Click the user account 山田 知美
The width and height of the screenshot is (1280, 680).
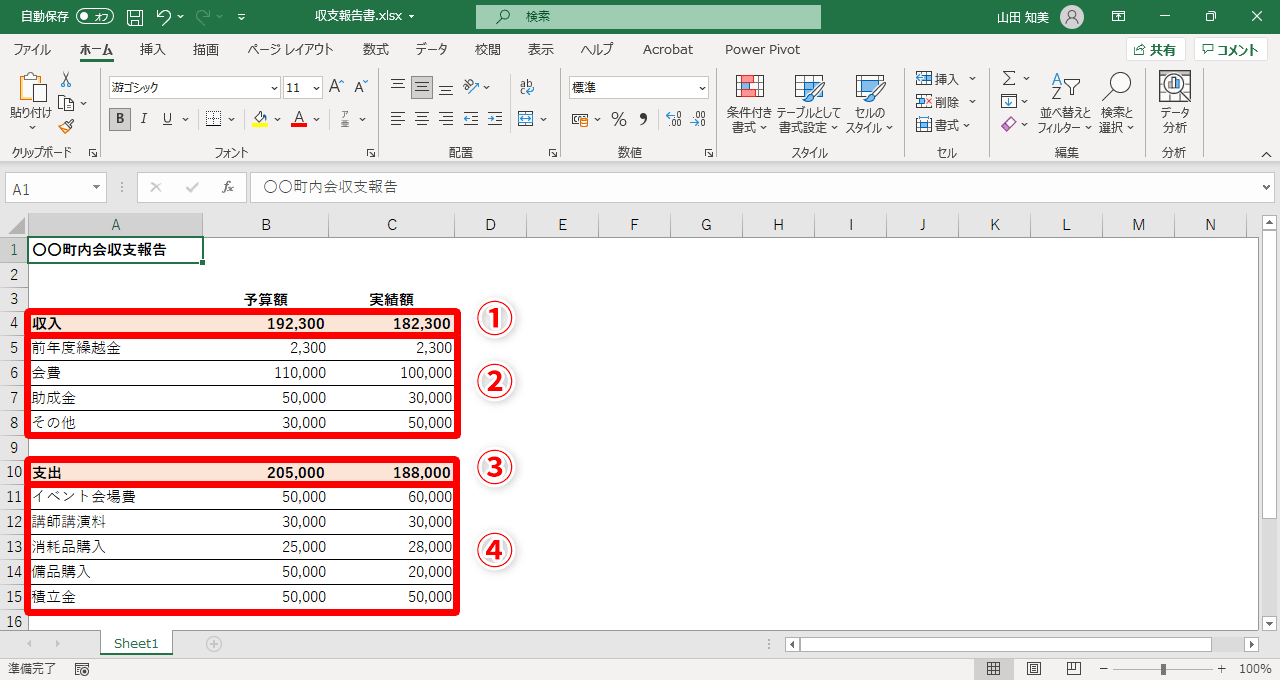(x=1040, y=17)
